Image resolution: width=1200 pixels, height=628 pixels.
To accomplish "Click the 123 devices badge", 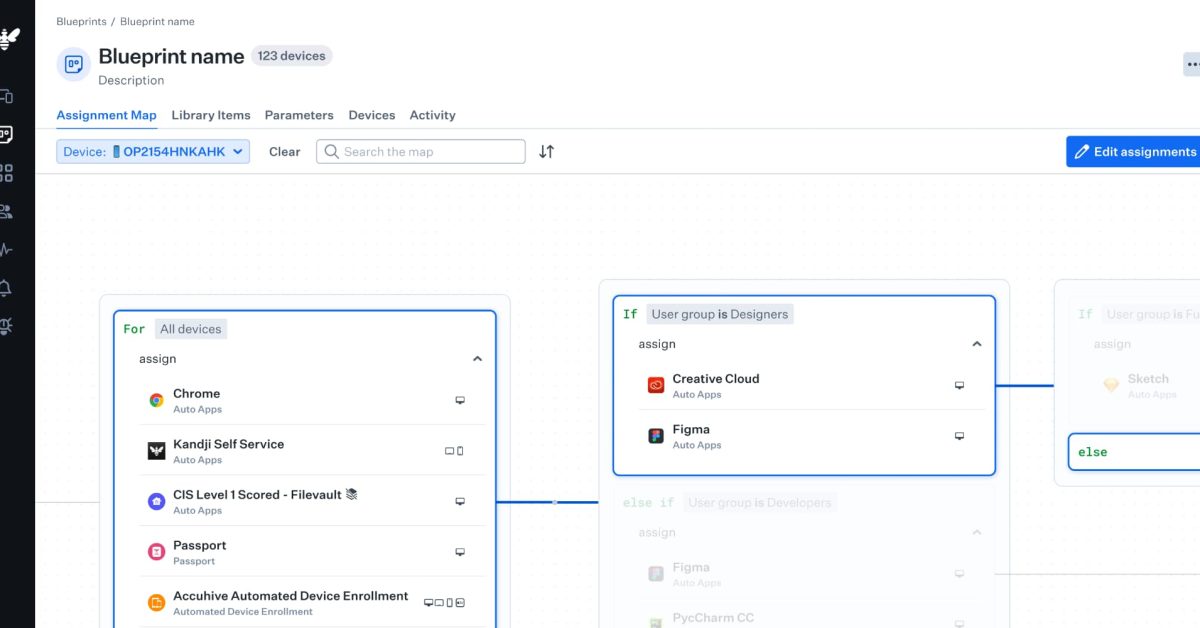I will click(291, 56).
